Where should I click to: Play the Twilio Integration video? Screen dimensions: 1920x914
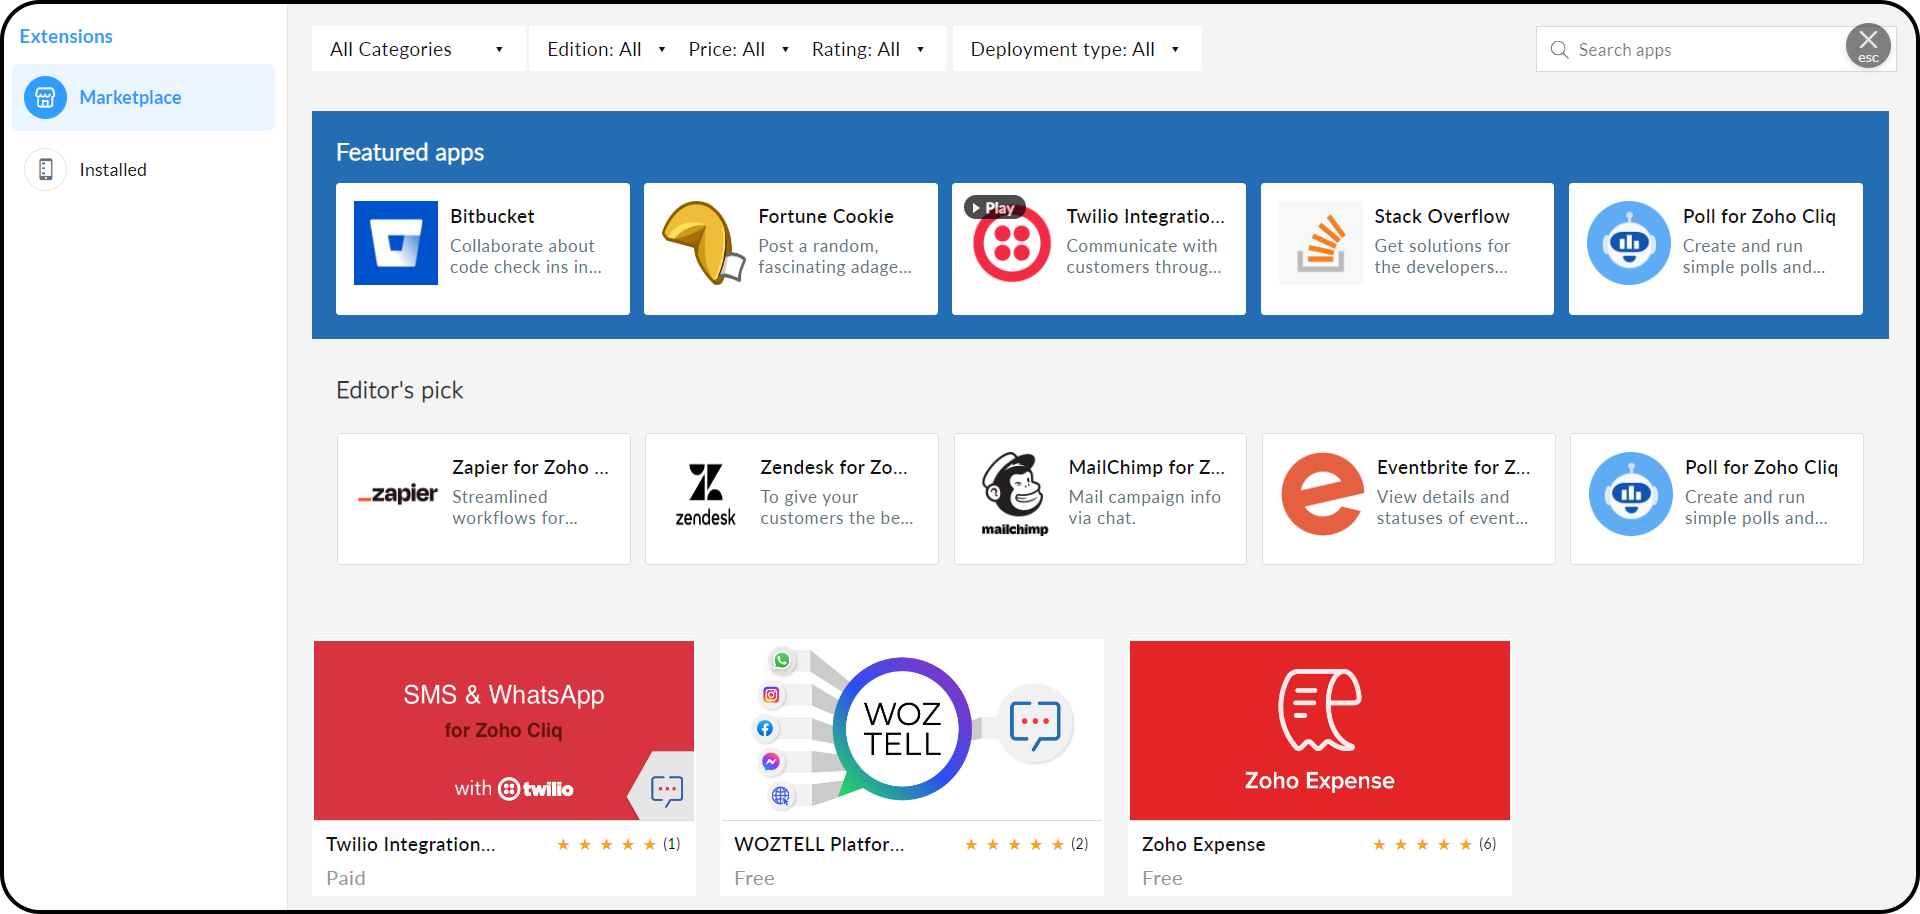click(994, 208)
